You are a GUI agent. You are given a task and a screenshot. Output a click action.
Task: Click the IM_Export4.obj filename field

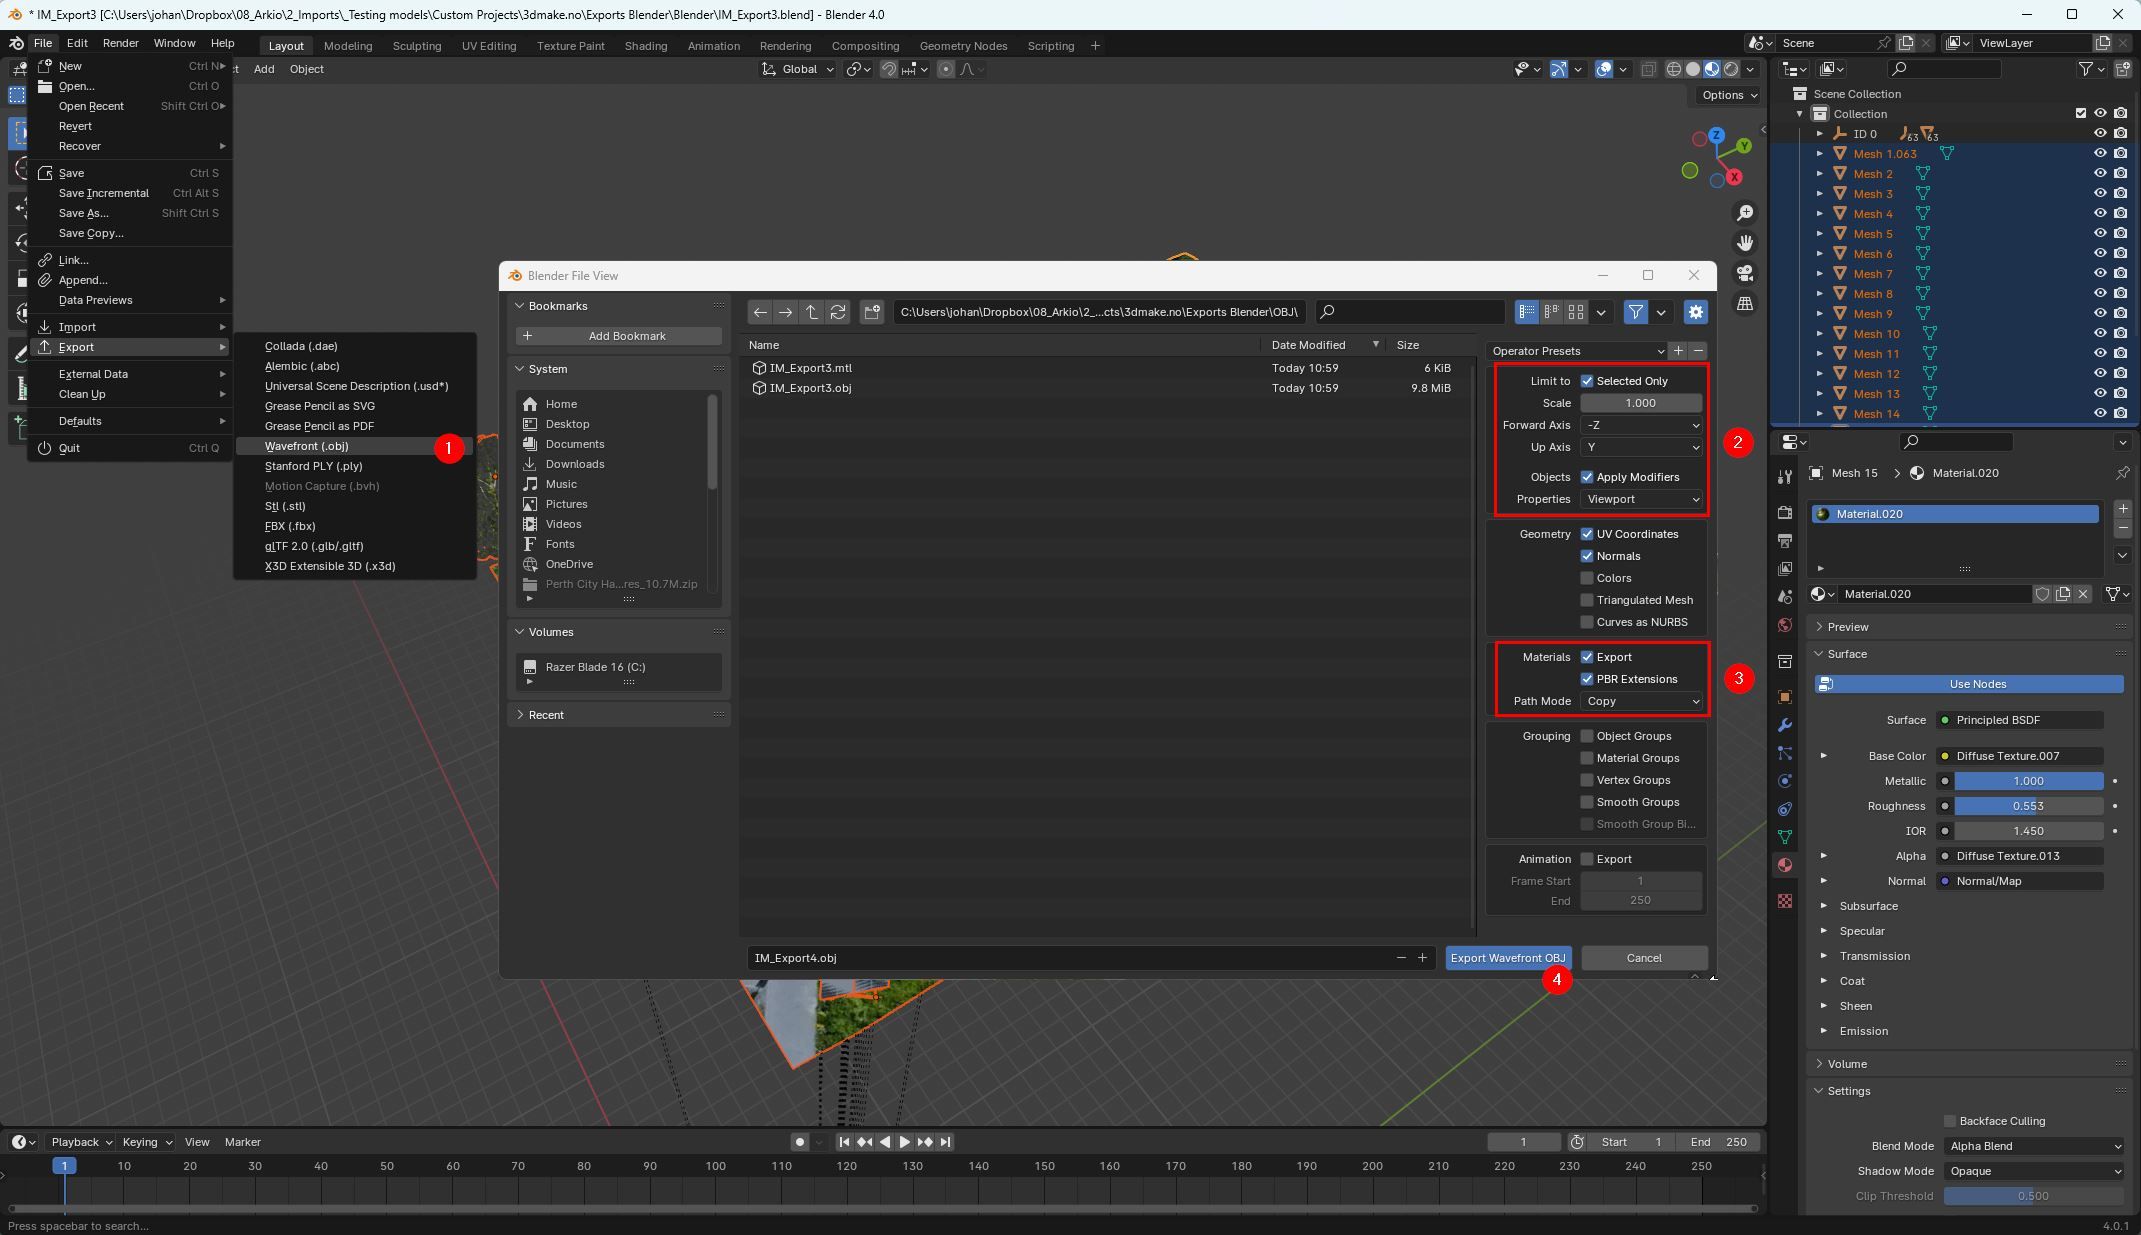pyautogui.click(x=1090, y=958)
